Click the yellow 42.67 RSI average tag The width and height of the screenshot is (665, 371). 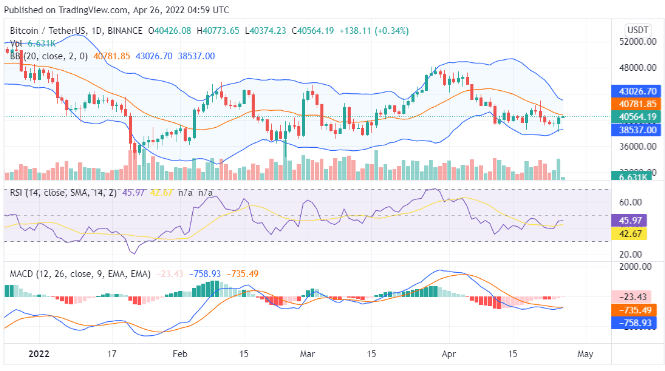[x=629, y=233]
